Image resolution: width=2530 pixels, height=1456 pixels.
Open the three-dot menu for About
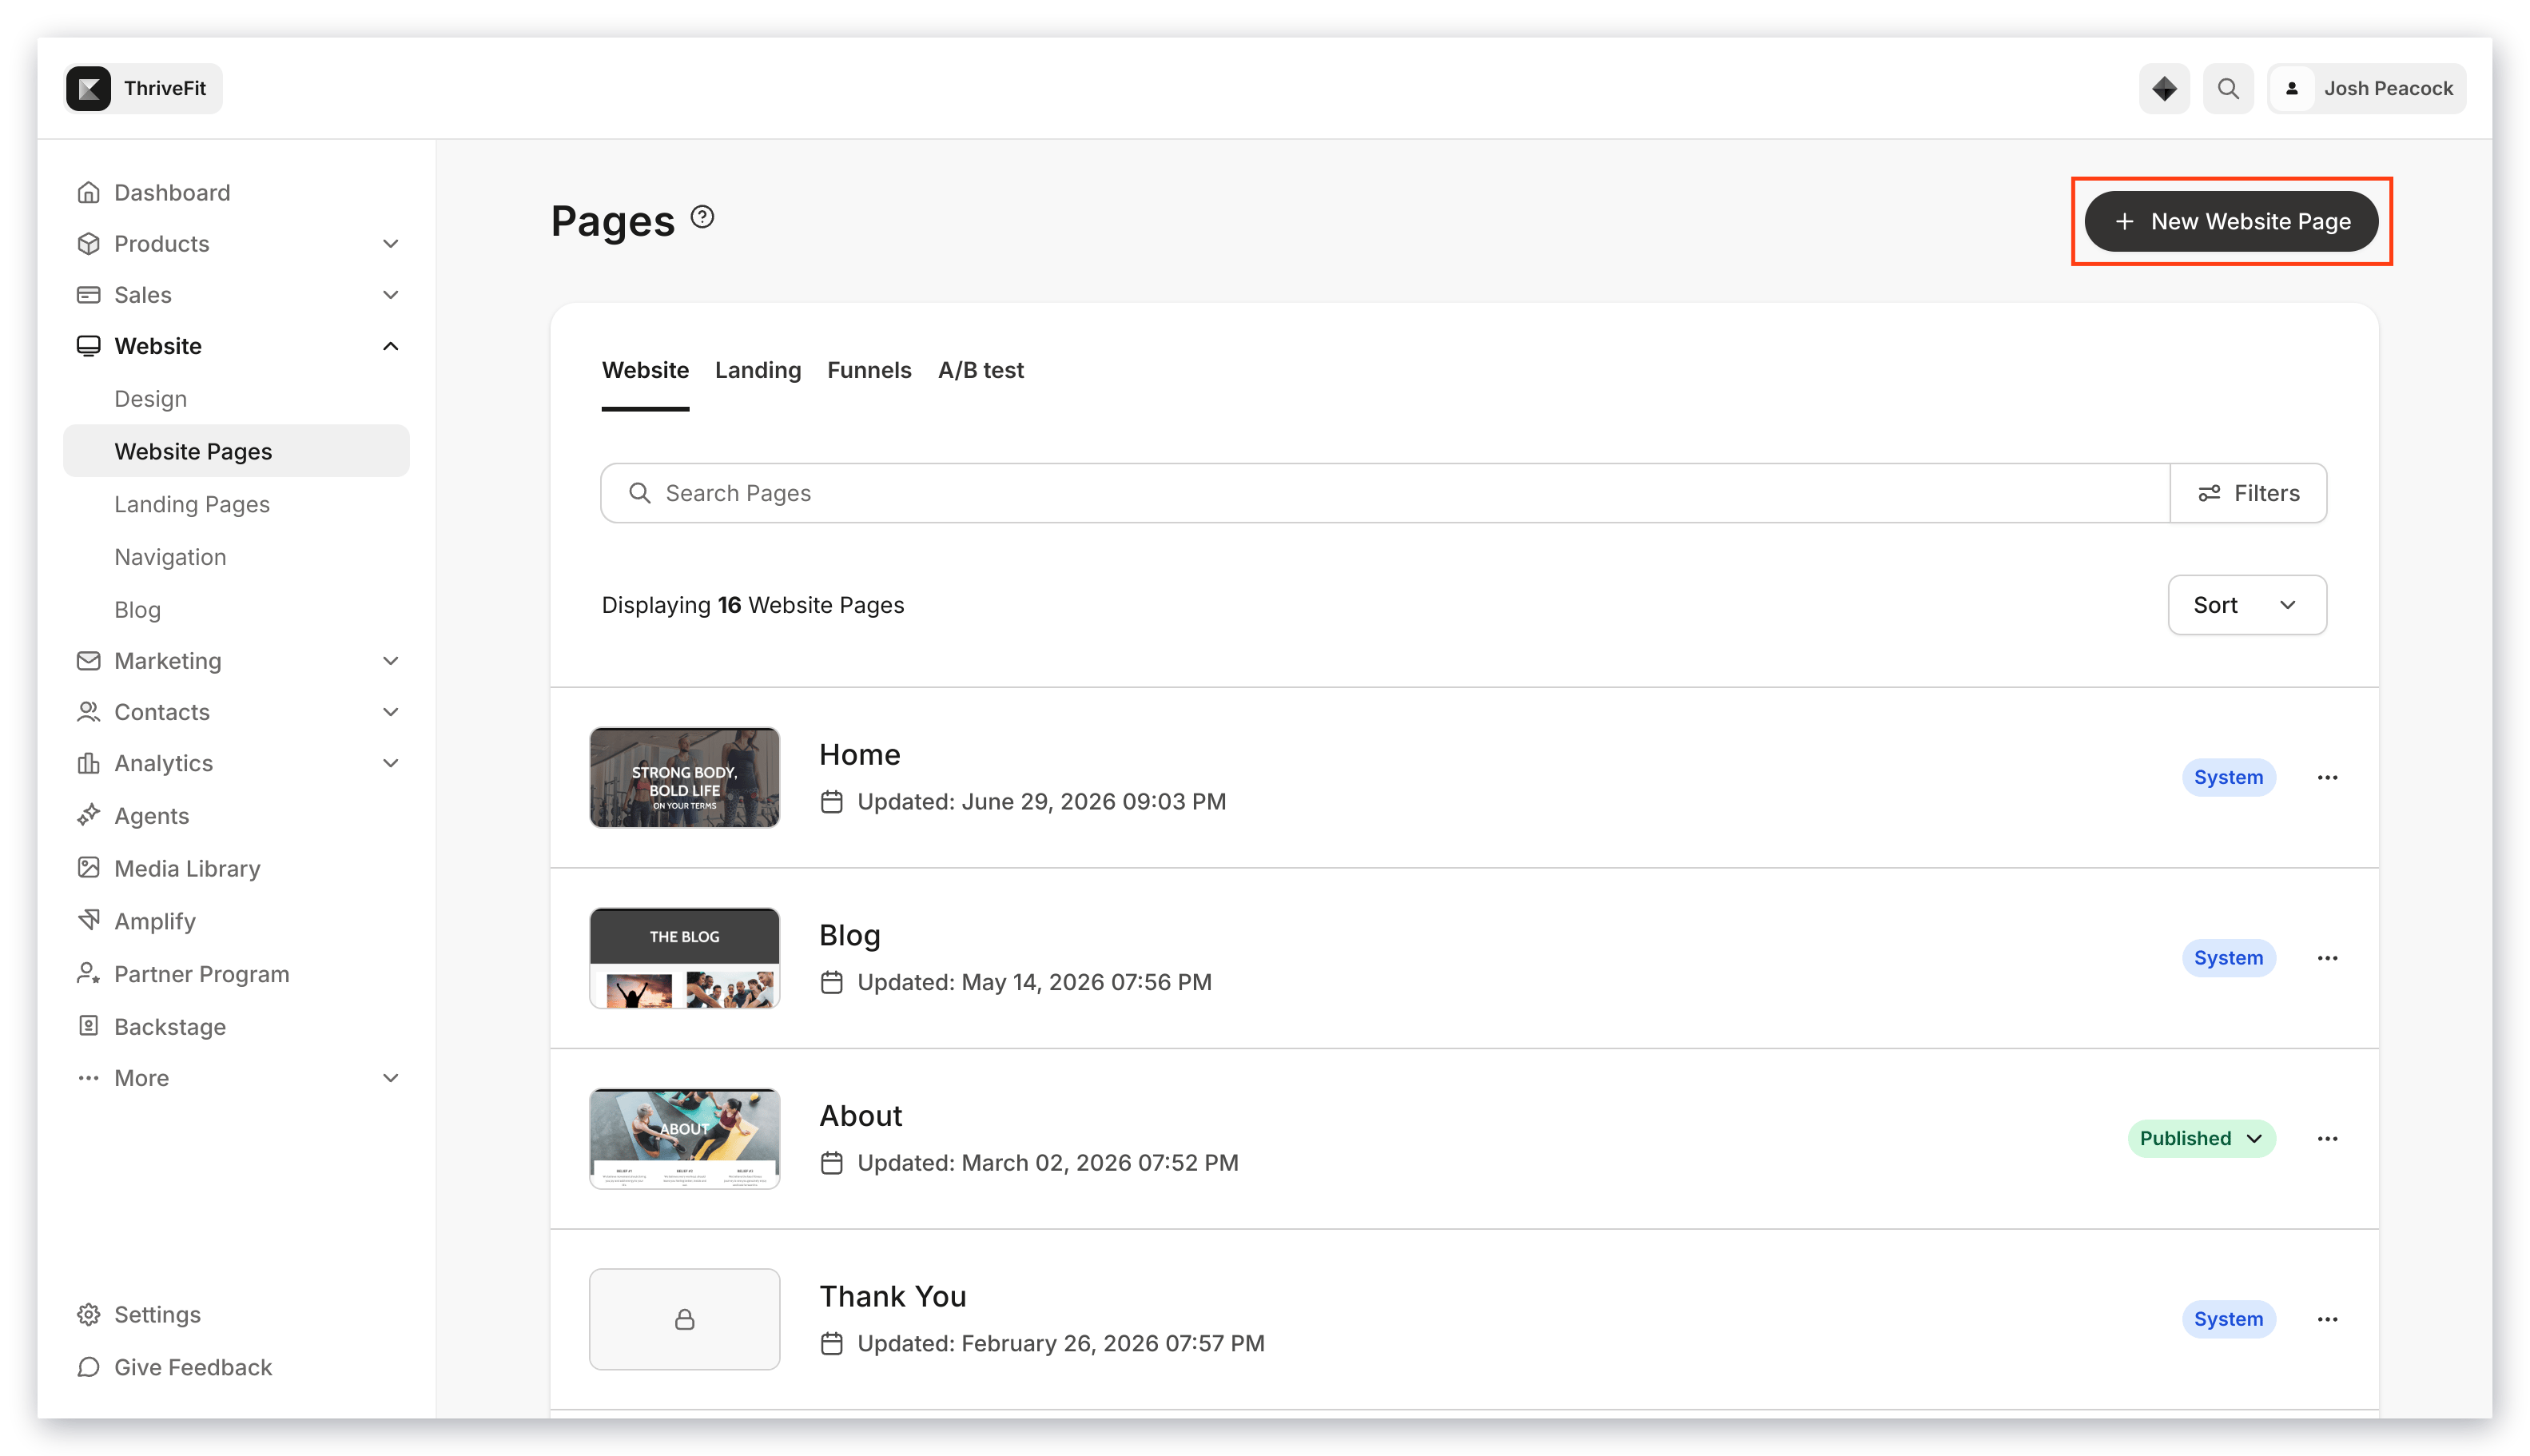[x=2326, y=1138]
